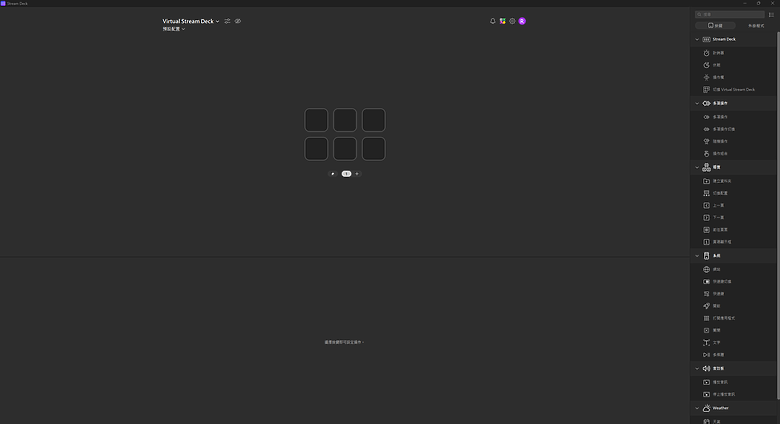
Task: Select the Stop Audio soundboard action
Action: coord(734,394)
